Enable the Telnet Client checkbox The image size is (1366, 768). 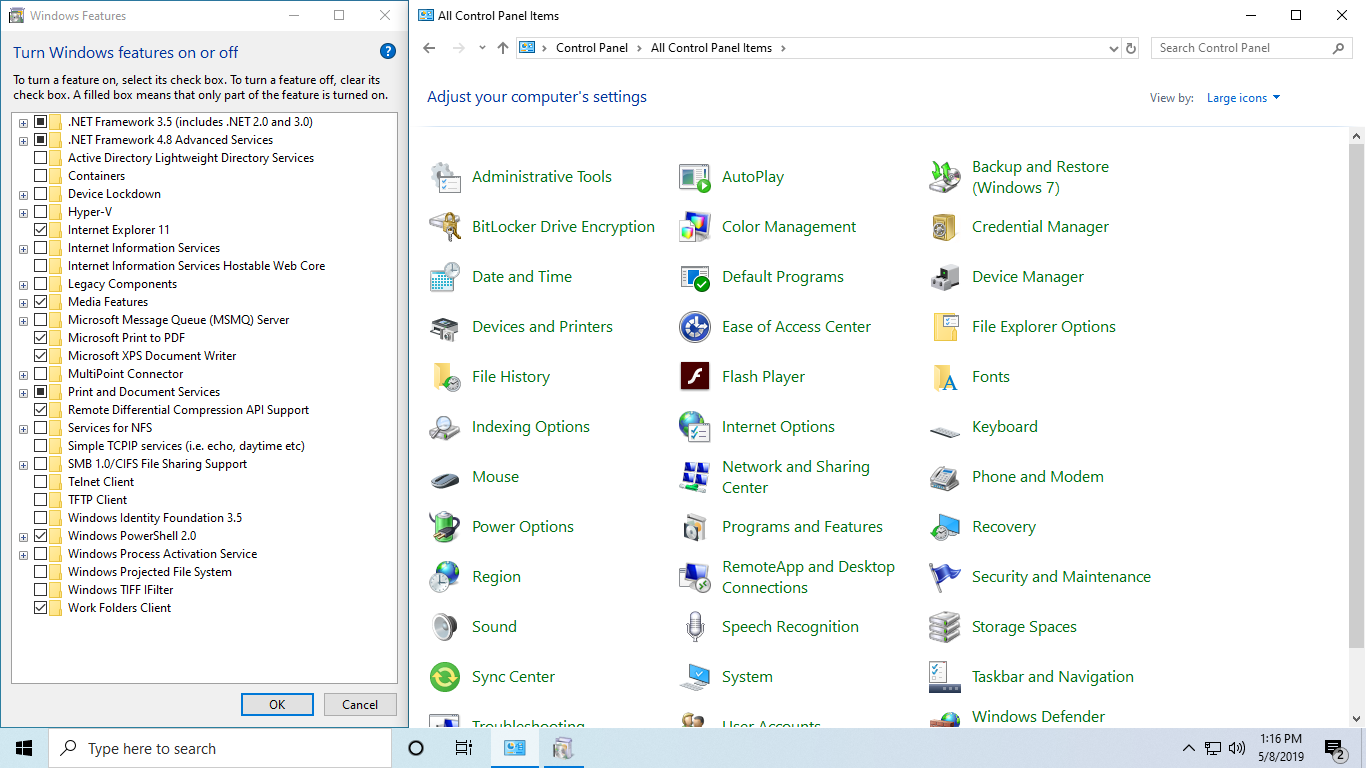(41, 482)
